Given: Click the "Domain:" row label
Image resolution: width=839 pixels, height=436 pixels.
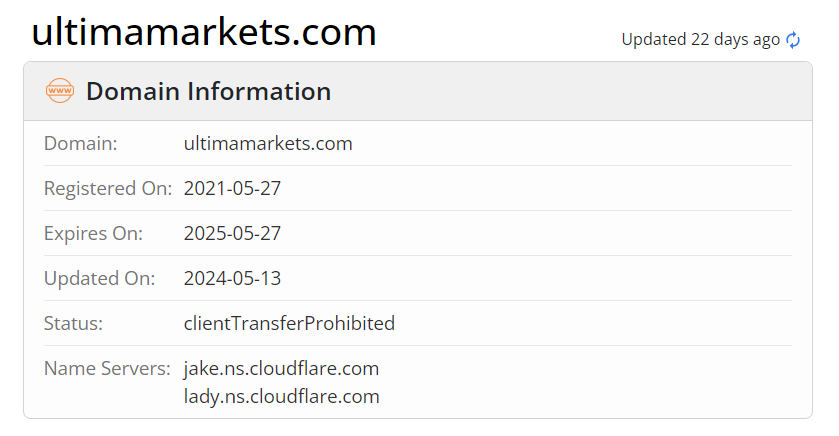Looking at the screenshot, I should pyautogui.click(x=81, y=143).
